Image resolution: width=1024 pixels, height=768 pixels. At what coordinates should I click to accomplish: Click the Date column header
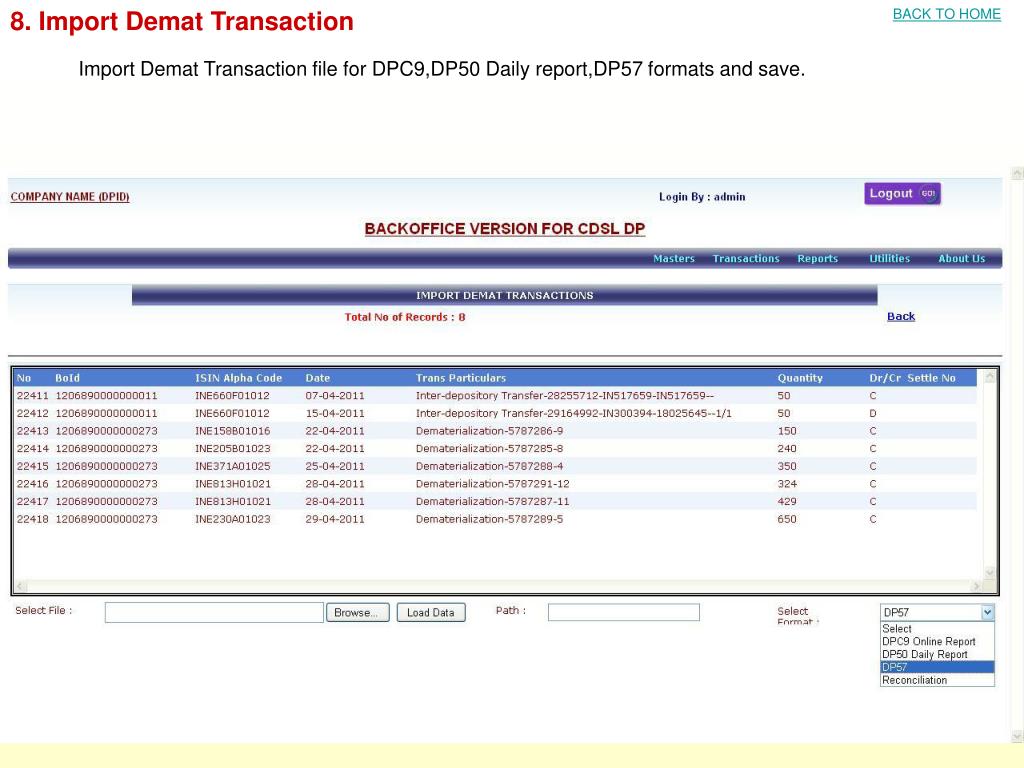(x=317, y=378)
